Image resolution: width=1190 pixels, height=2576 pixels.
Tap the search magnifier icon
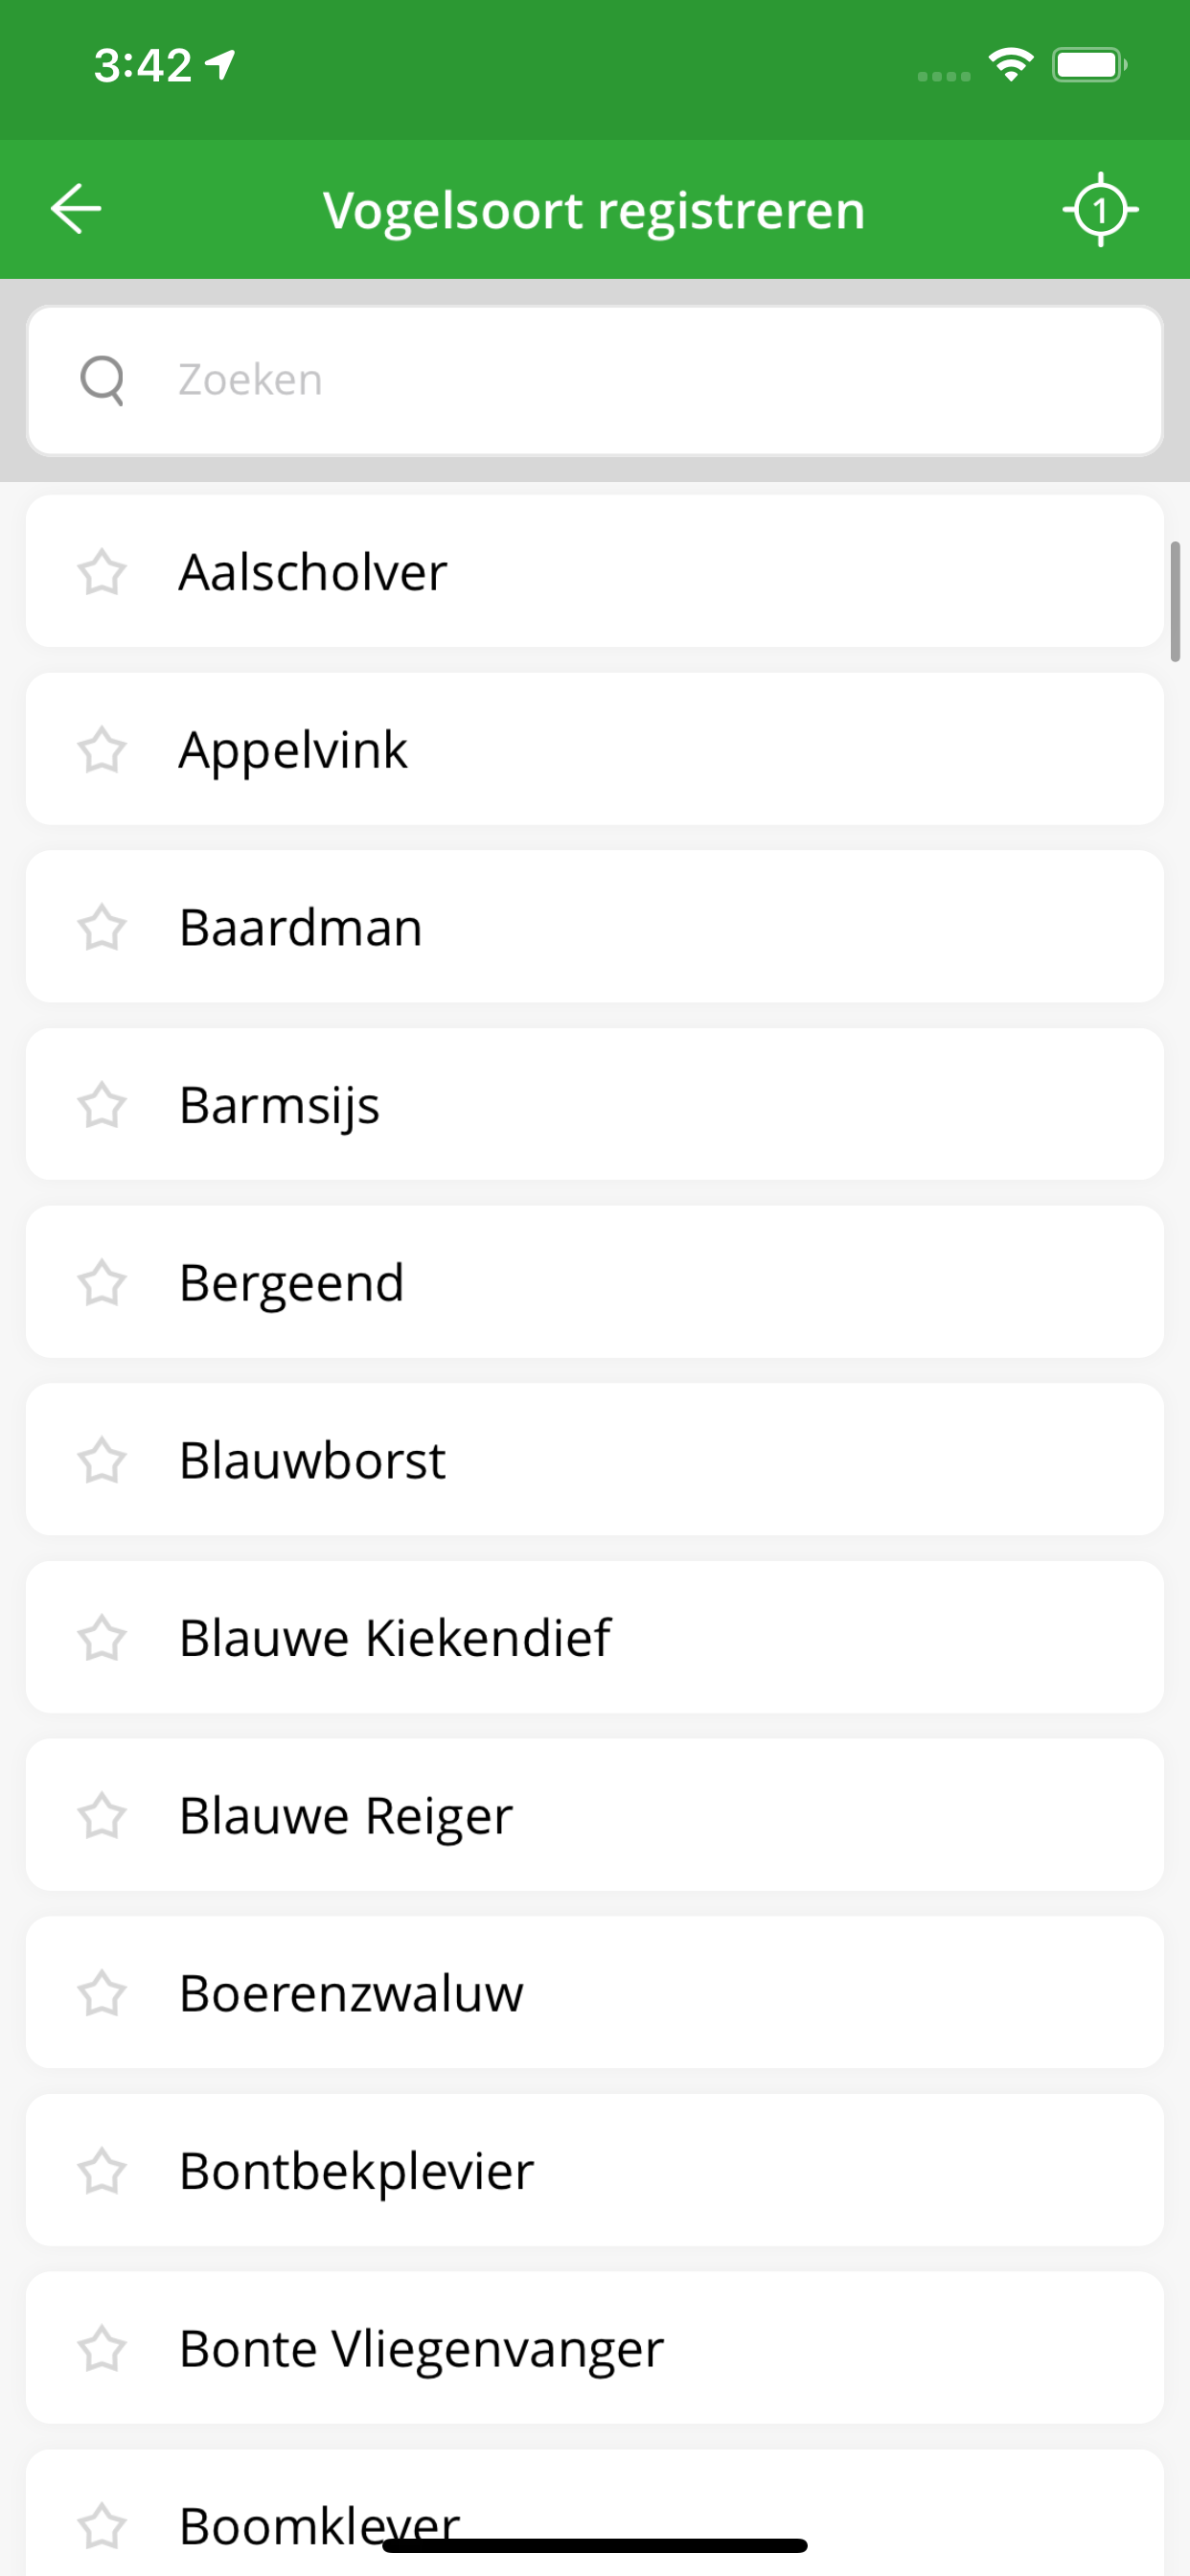102,380
